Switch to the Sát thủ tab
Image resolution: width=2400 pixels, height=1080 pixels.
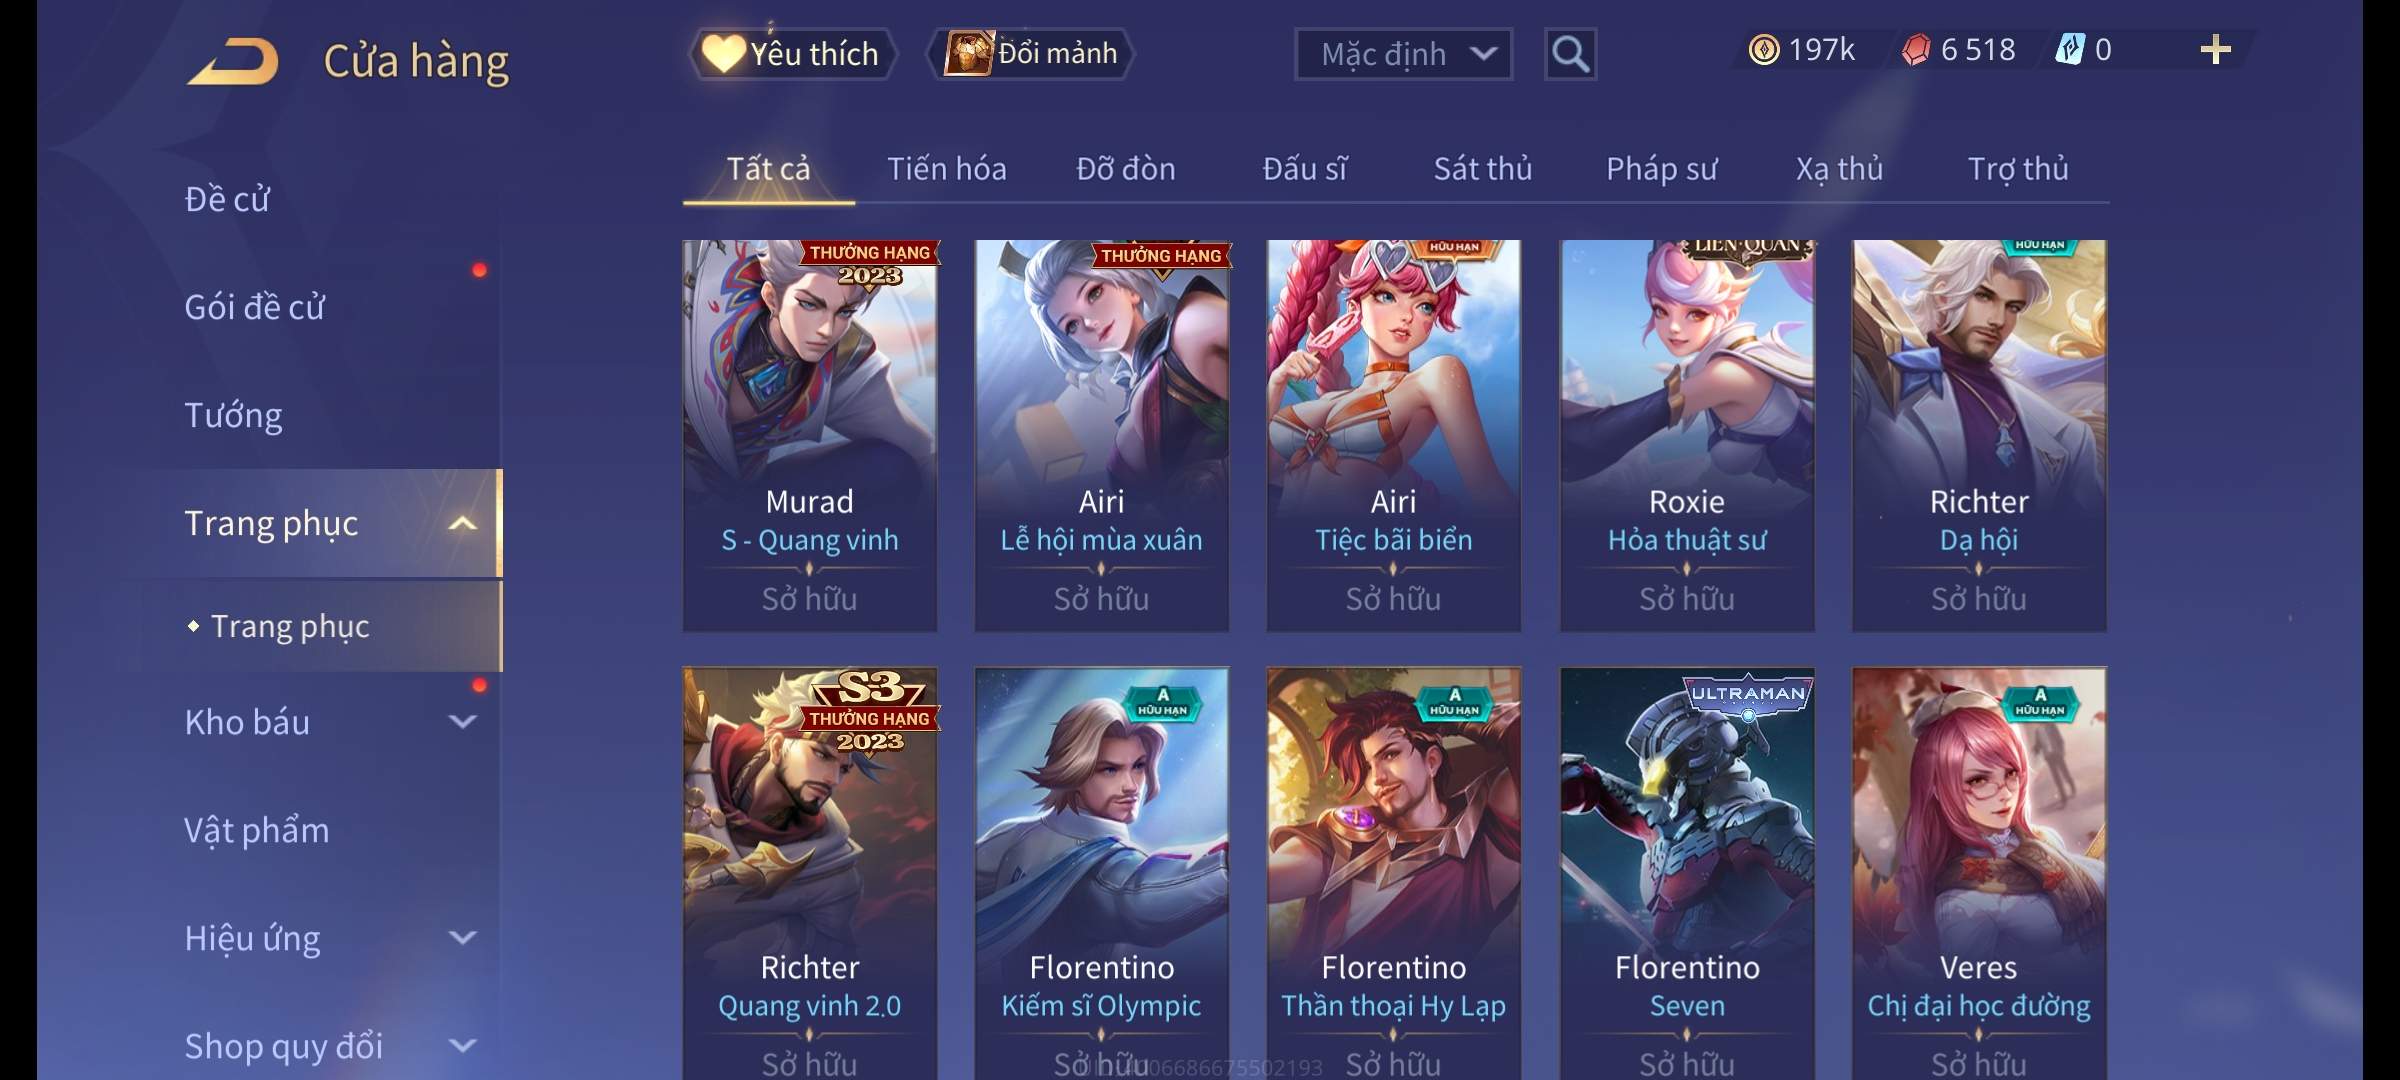1482,169
